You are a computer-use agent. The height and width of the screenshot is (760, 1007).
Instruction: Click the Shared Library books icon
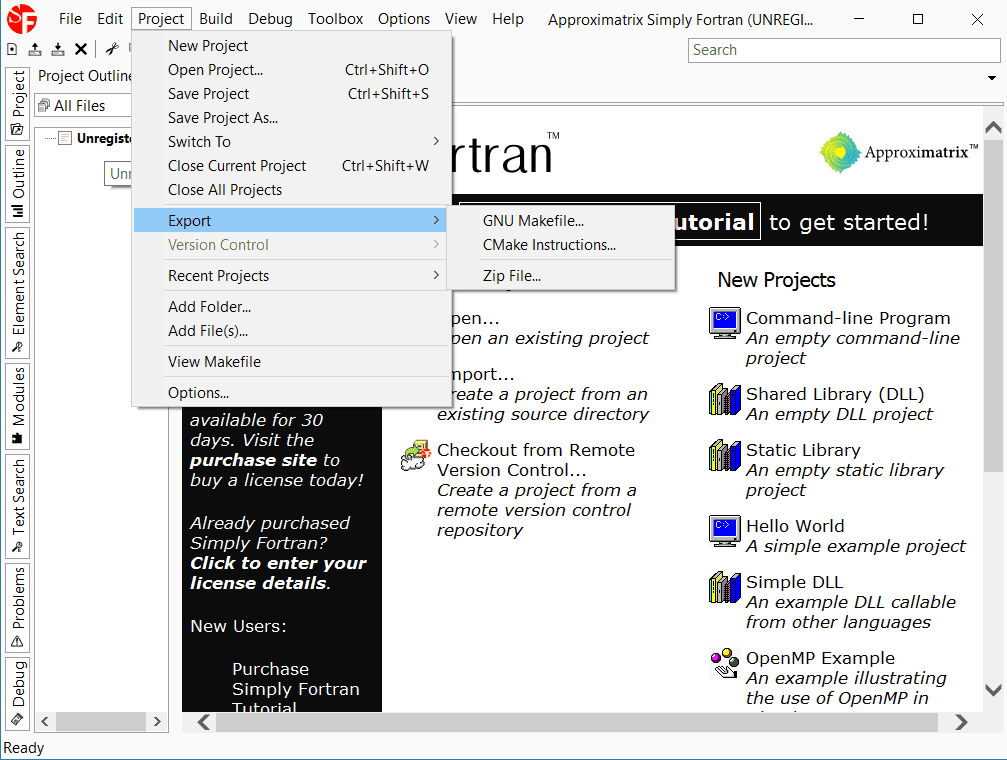724,399
